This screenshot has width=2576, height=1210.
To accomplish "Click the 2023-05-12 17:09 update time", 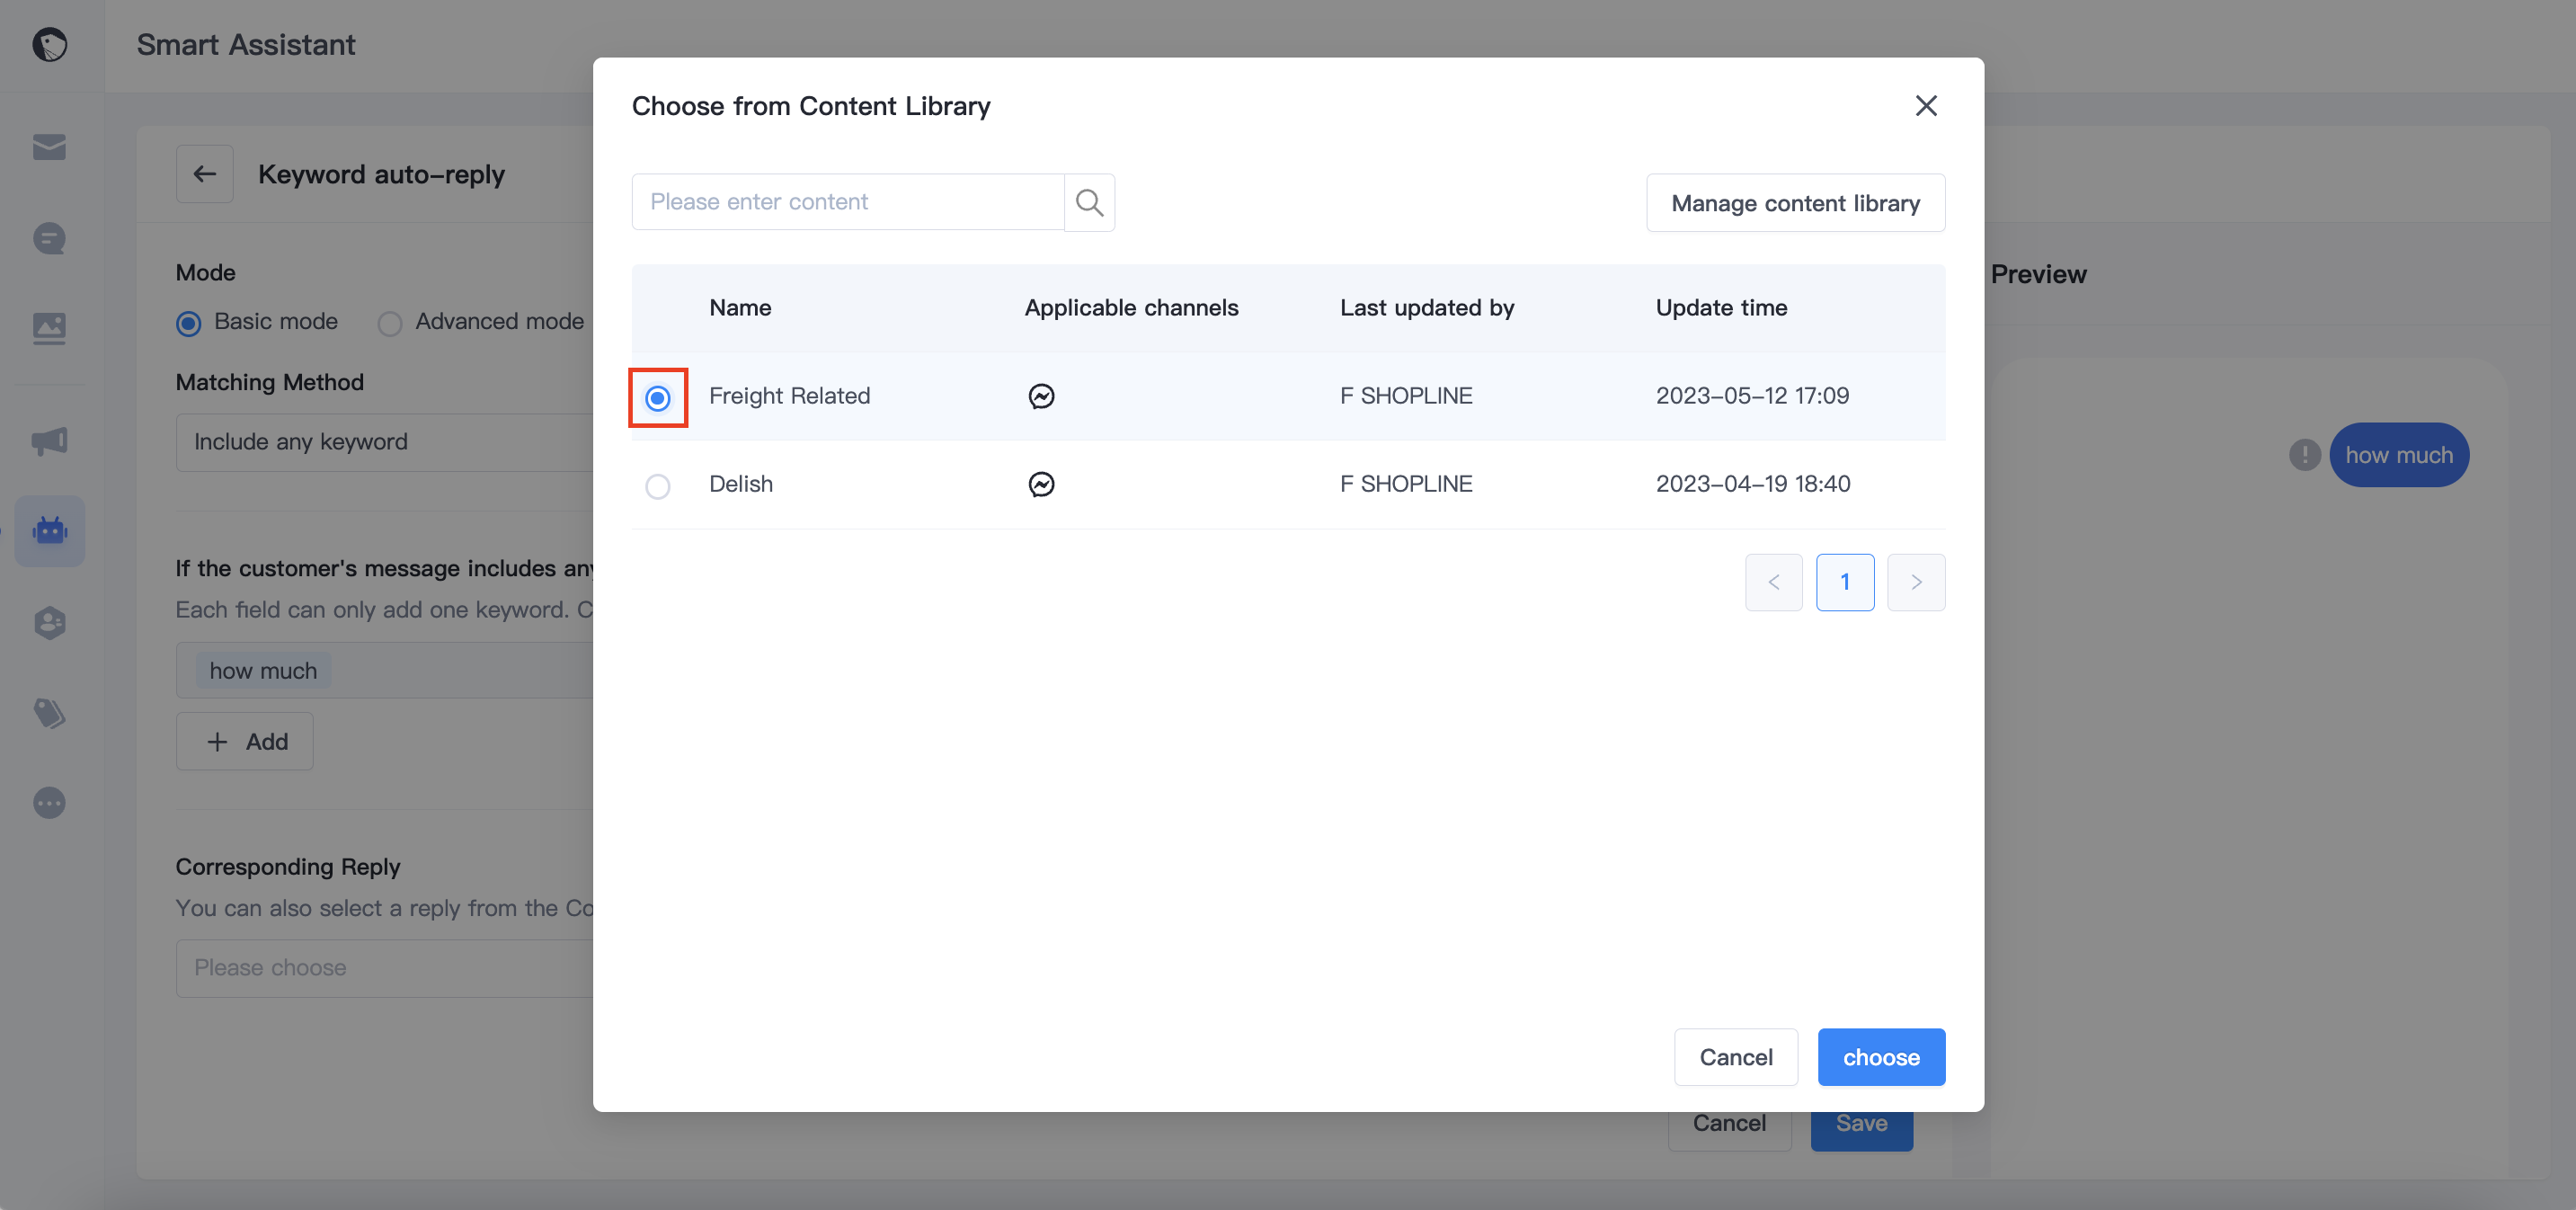I will [x=1752, y=396].
